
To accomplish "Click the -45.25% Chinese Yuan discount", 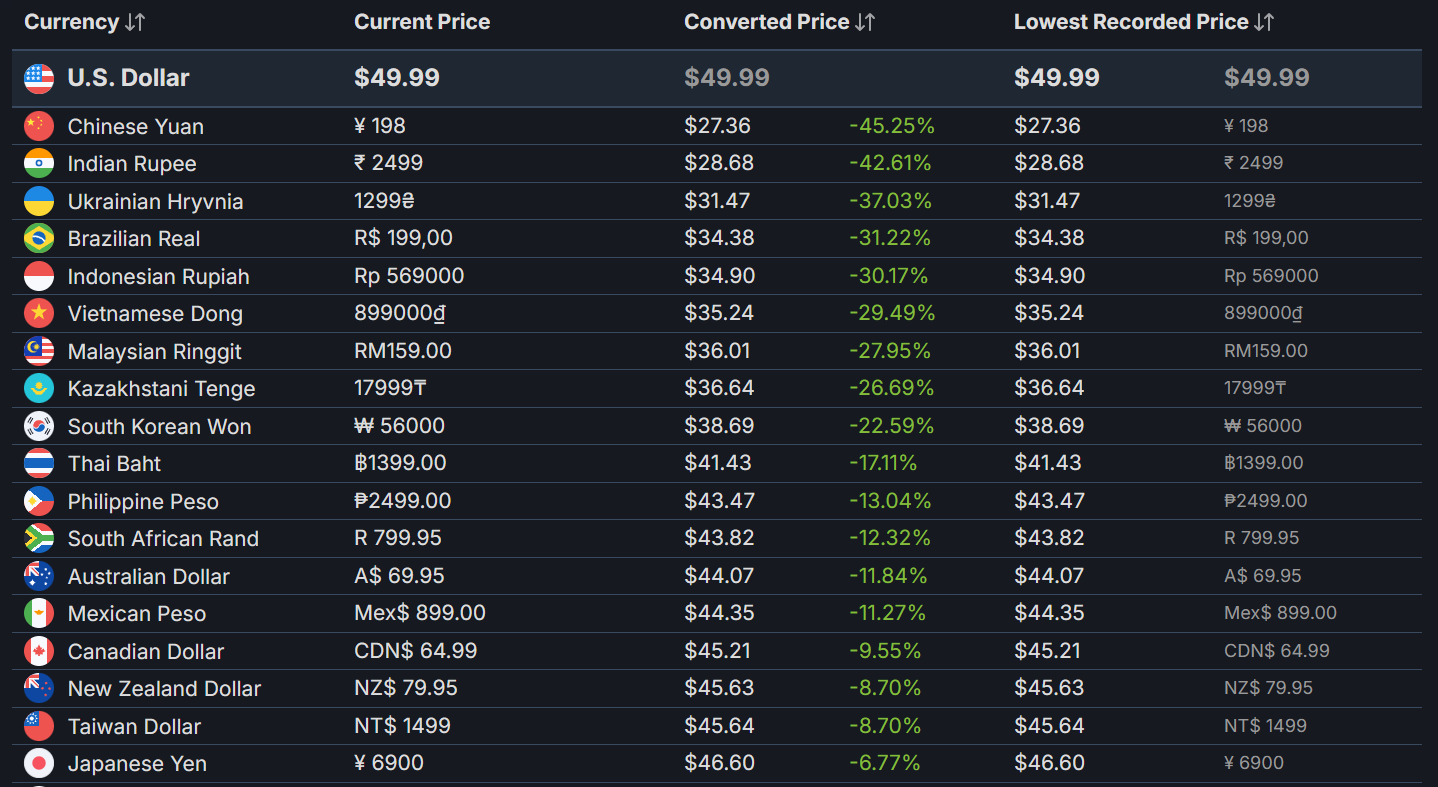I will [892, 126].
